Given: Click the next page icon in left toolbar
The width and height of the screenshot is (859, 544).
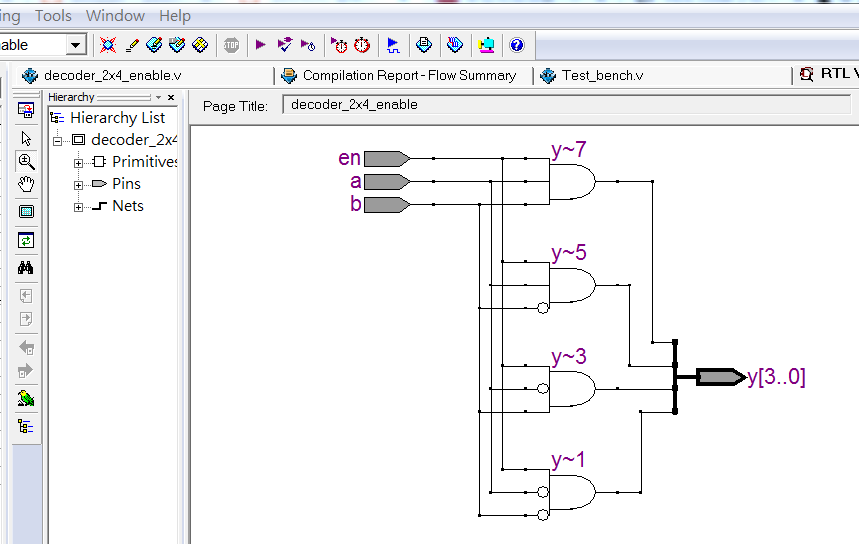Looking at the screenshot, I should 26,319.
